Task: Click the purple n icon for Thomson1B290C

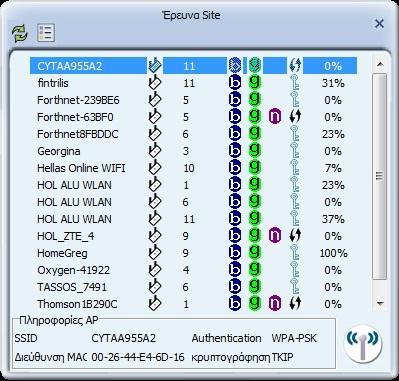Action: pyautogui.click(x=275, y=304)
